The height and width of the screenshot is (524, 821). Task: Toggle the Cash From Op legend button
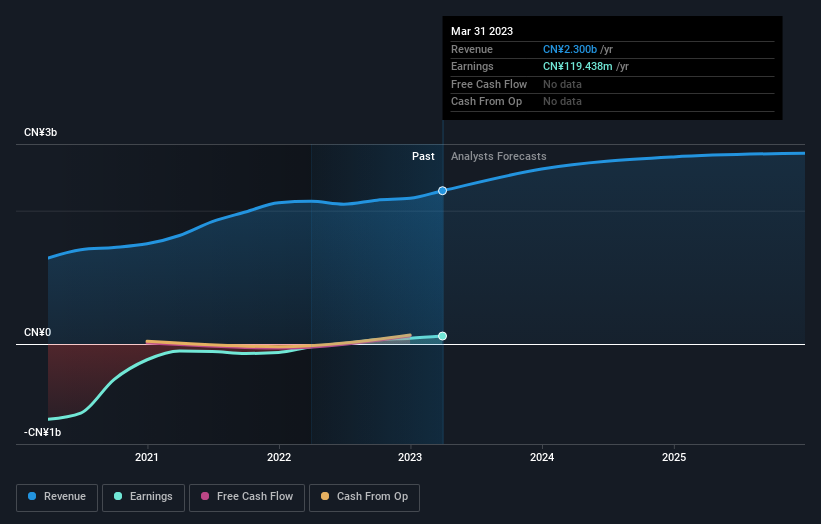pyautogui.click(x=364, y=497)
